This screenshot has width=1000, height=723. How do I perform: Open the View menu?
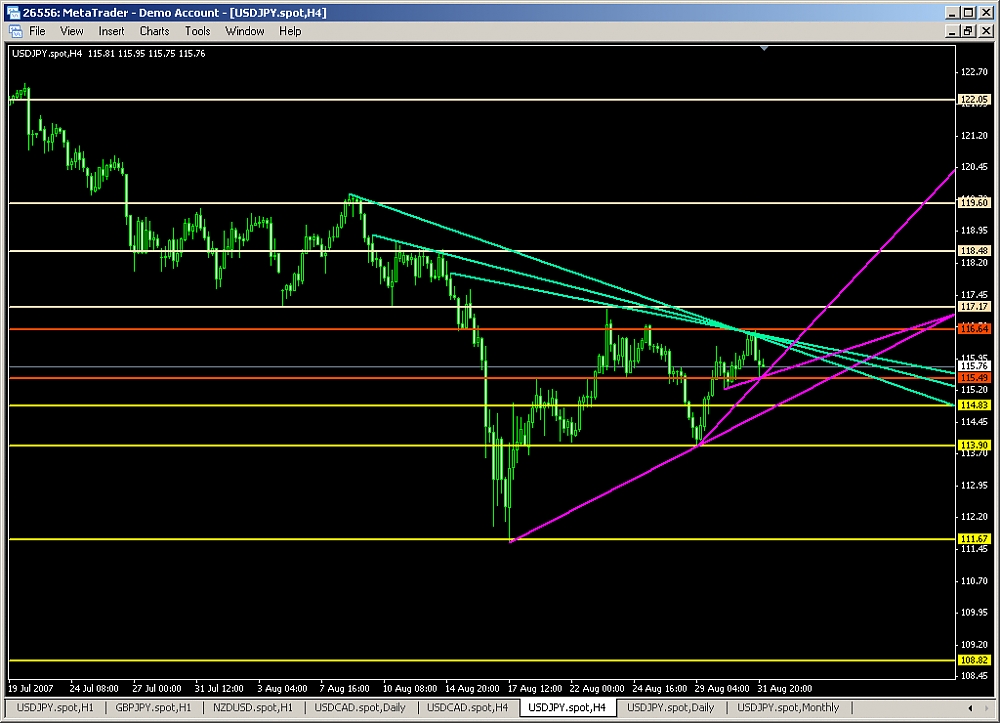(71, 31)
